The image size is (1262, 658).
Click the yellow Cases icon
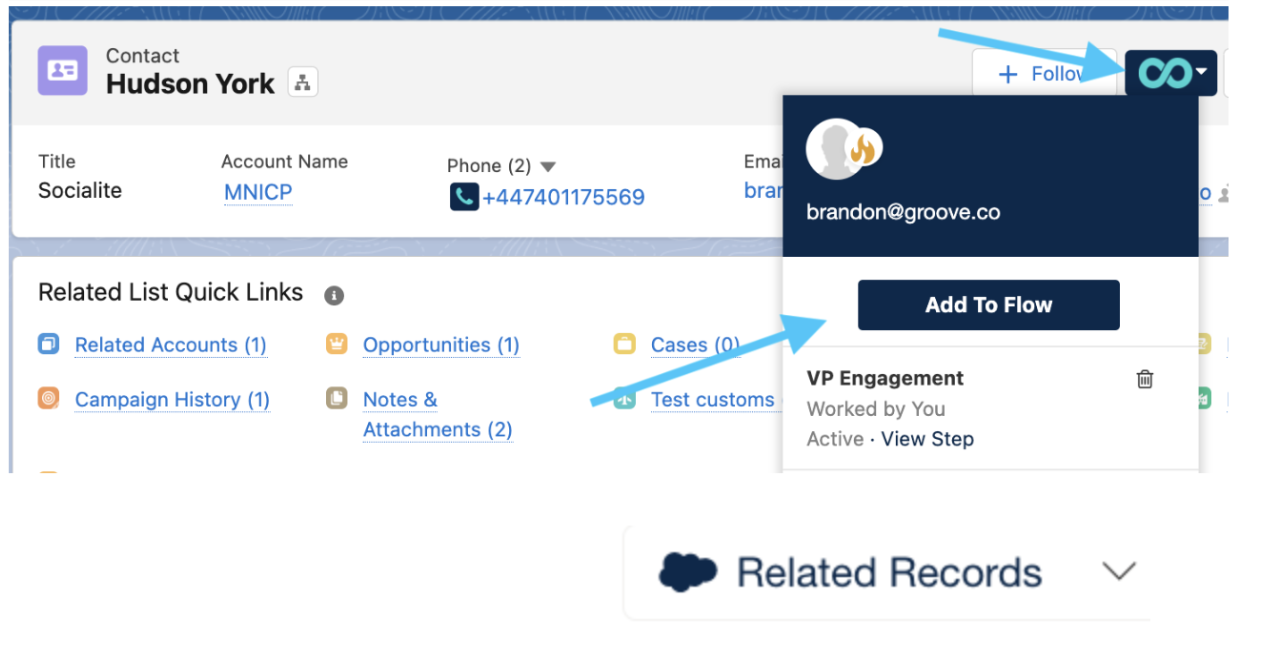pos(624,344)
